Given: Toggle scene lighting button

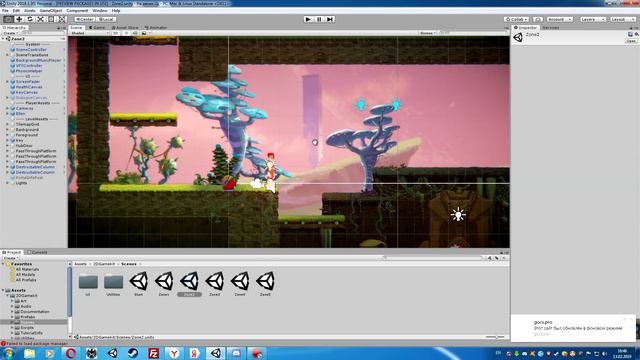Looking at the screenshot, I should coord(126,33).
